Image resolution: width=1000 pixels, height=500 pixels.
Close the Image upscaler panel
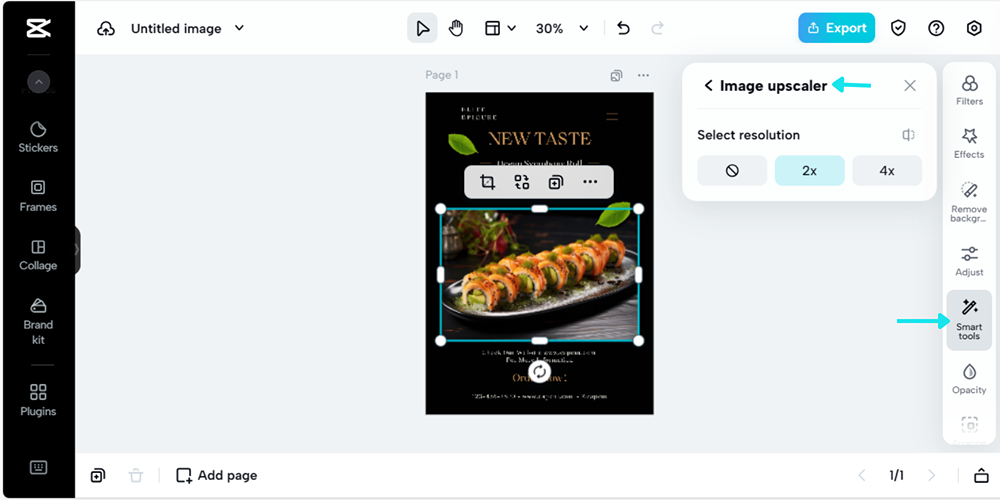pyautogui.click(x=910, y=85)
